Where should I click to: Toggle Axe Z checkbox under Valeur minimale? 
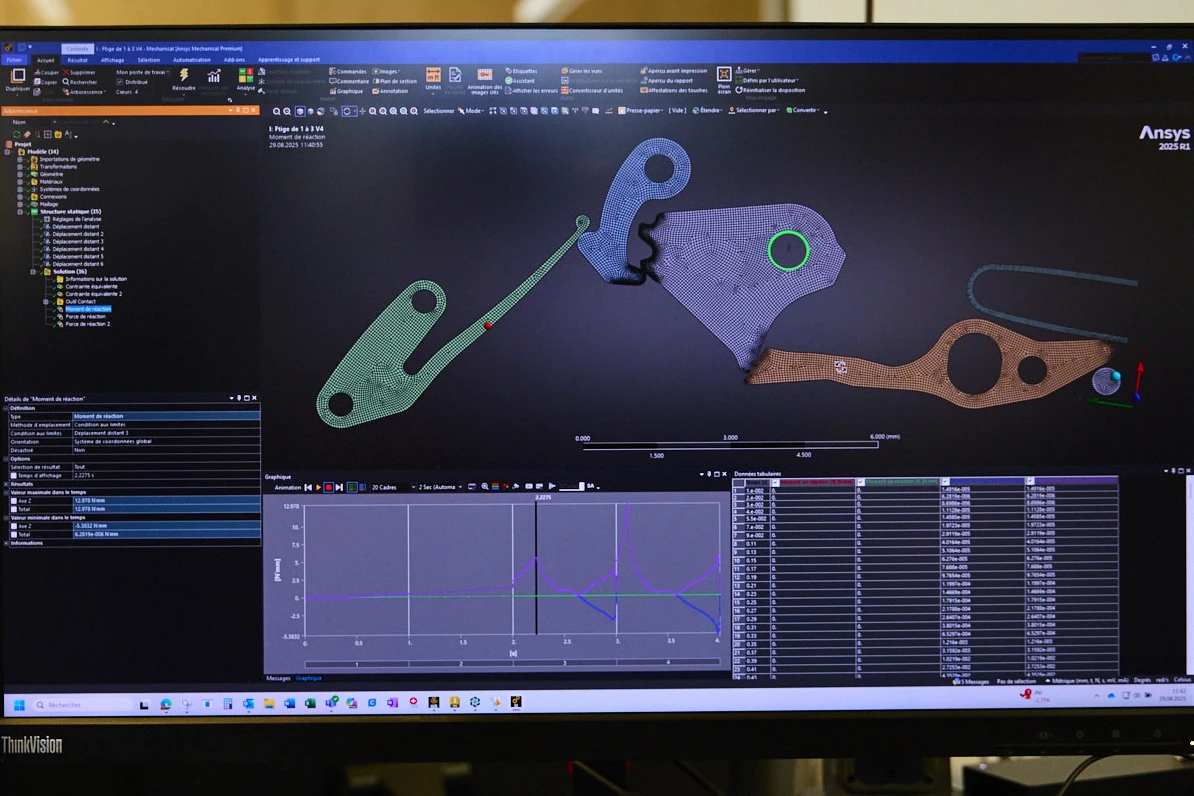tap(13, 526)
